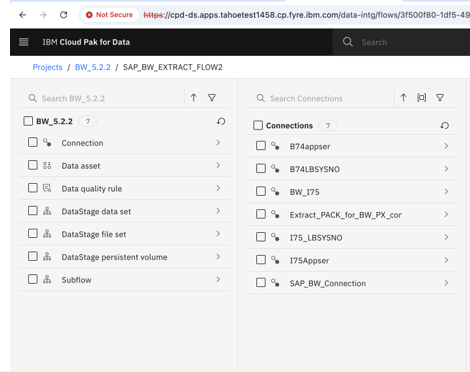The image size is (470, 372).
Task: Open filter in Connections panel
Action: pos(440,98)
